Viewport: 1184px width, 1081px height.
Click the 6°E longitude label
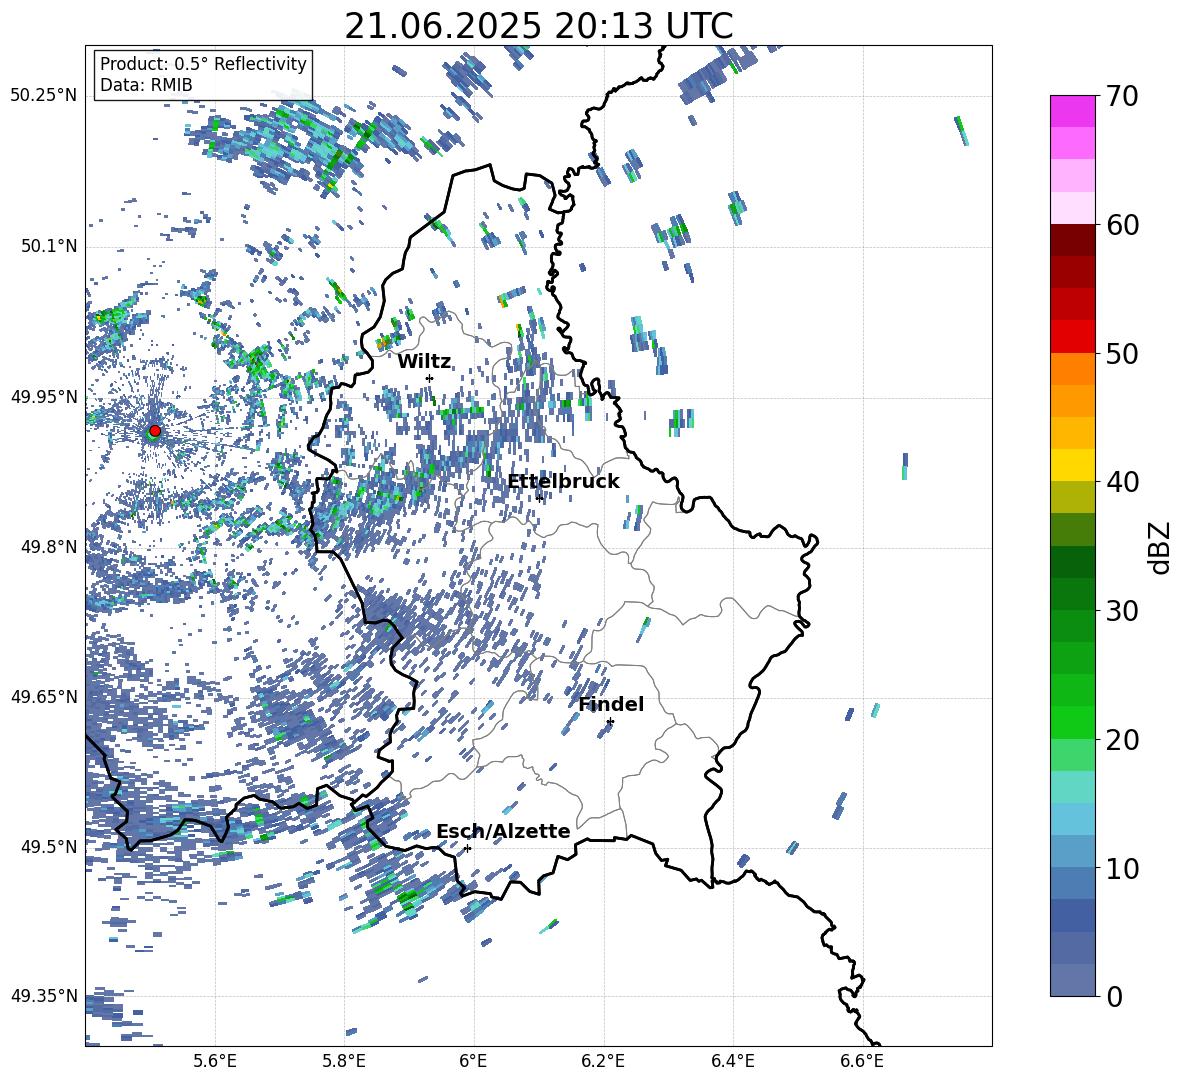(473, 1061)
